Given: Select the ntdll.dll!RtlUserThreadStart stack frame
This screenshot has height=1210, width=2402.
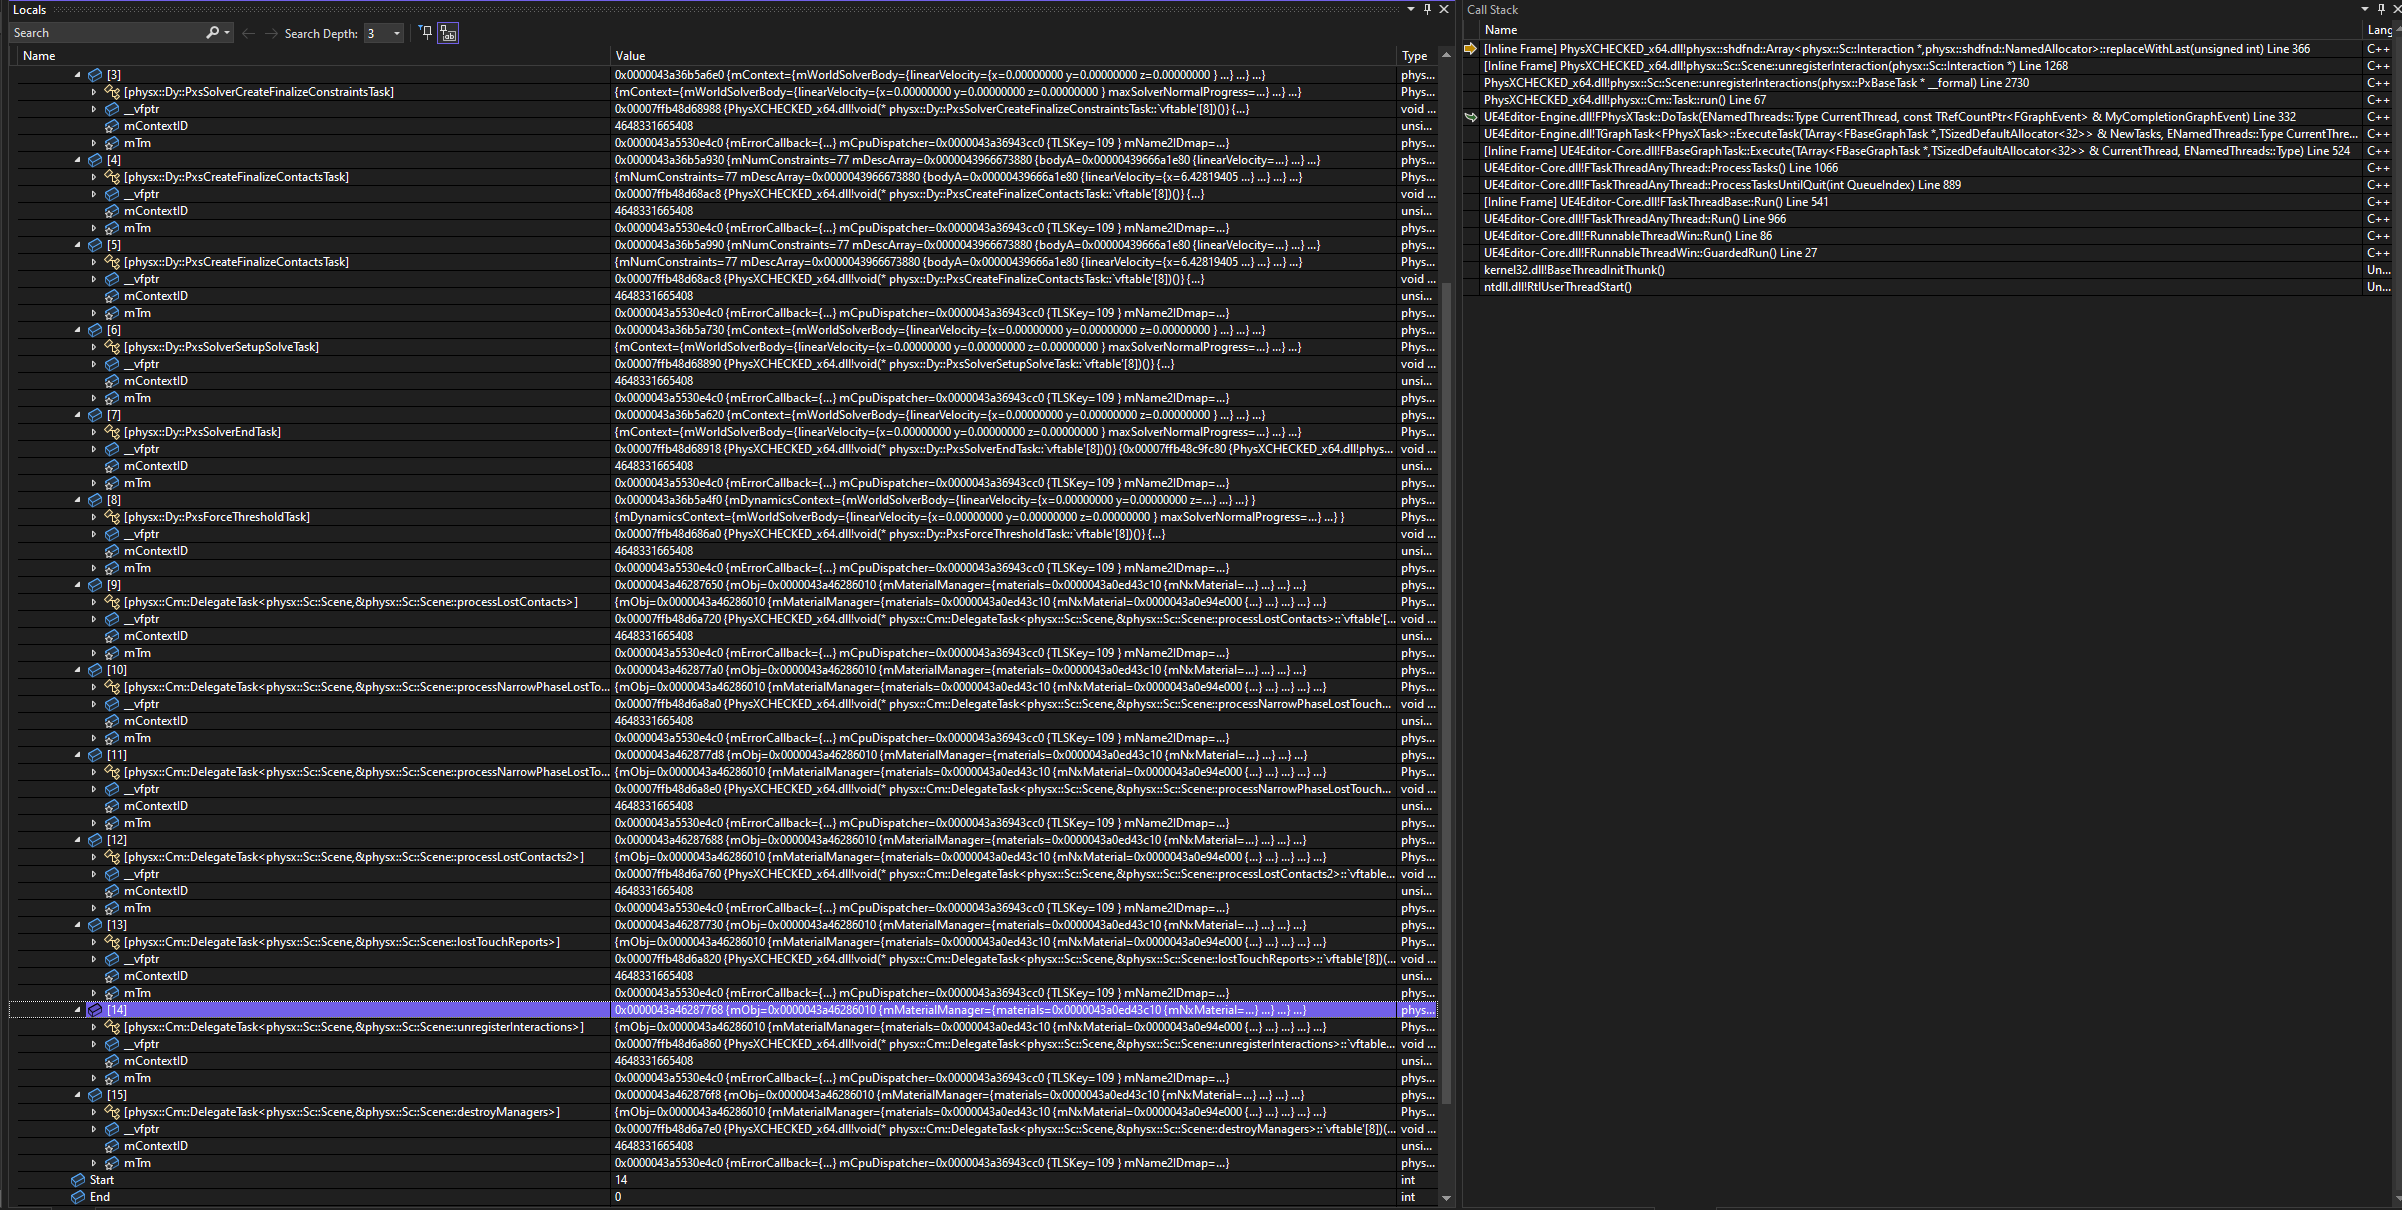Looking at the screenshot, I should click(1556, 287).
